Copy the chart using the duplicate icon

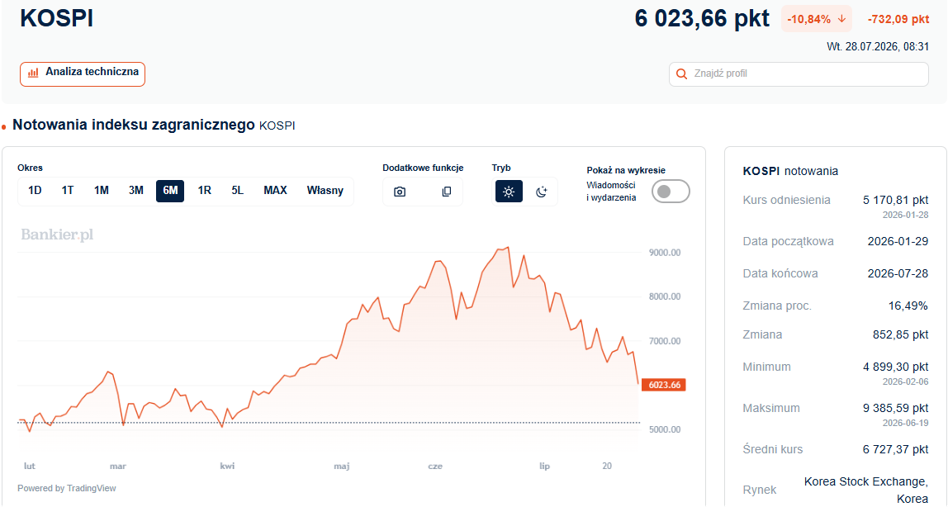click(446, 192)
